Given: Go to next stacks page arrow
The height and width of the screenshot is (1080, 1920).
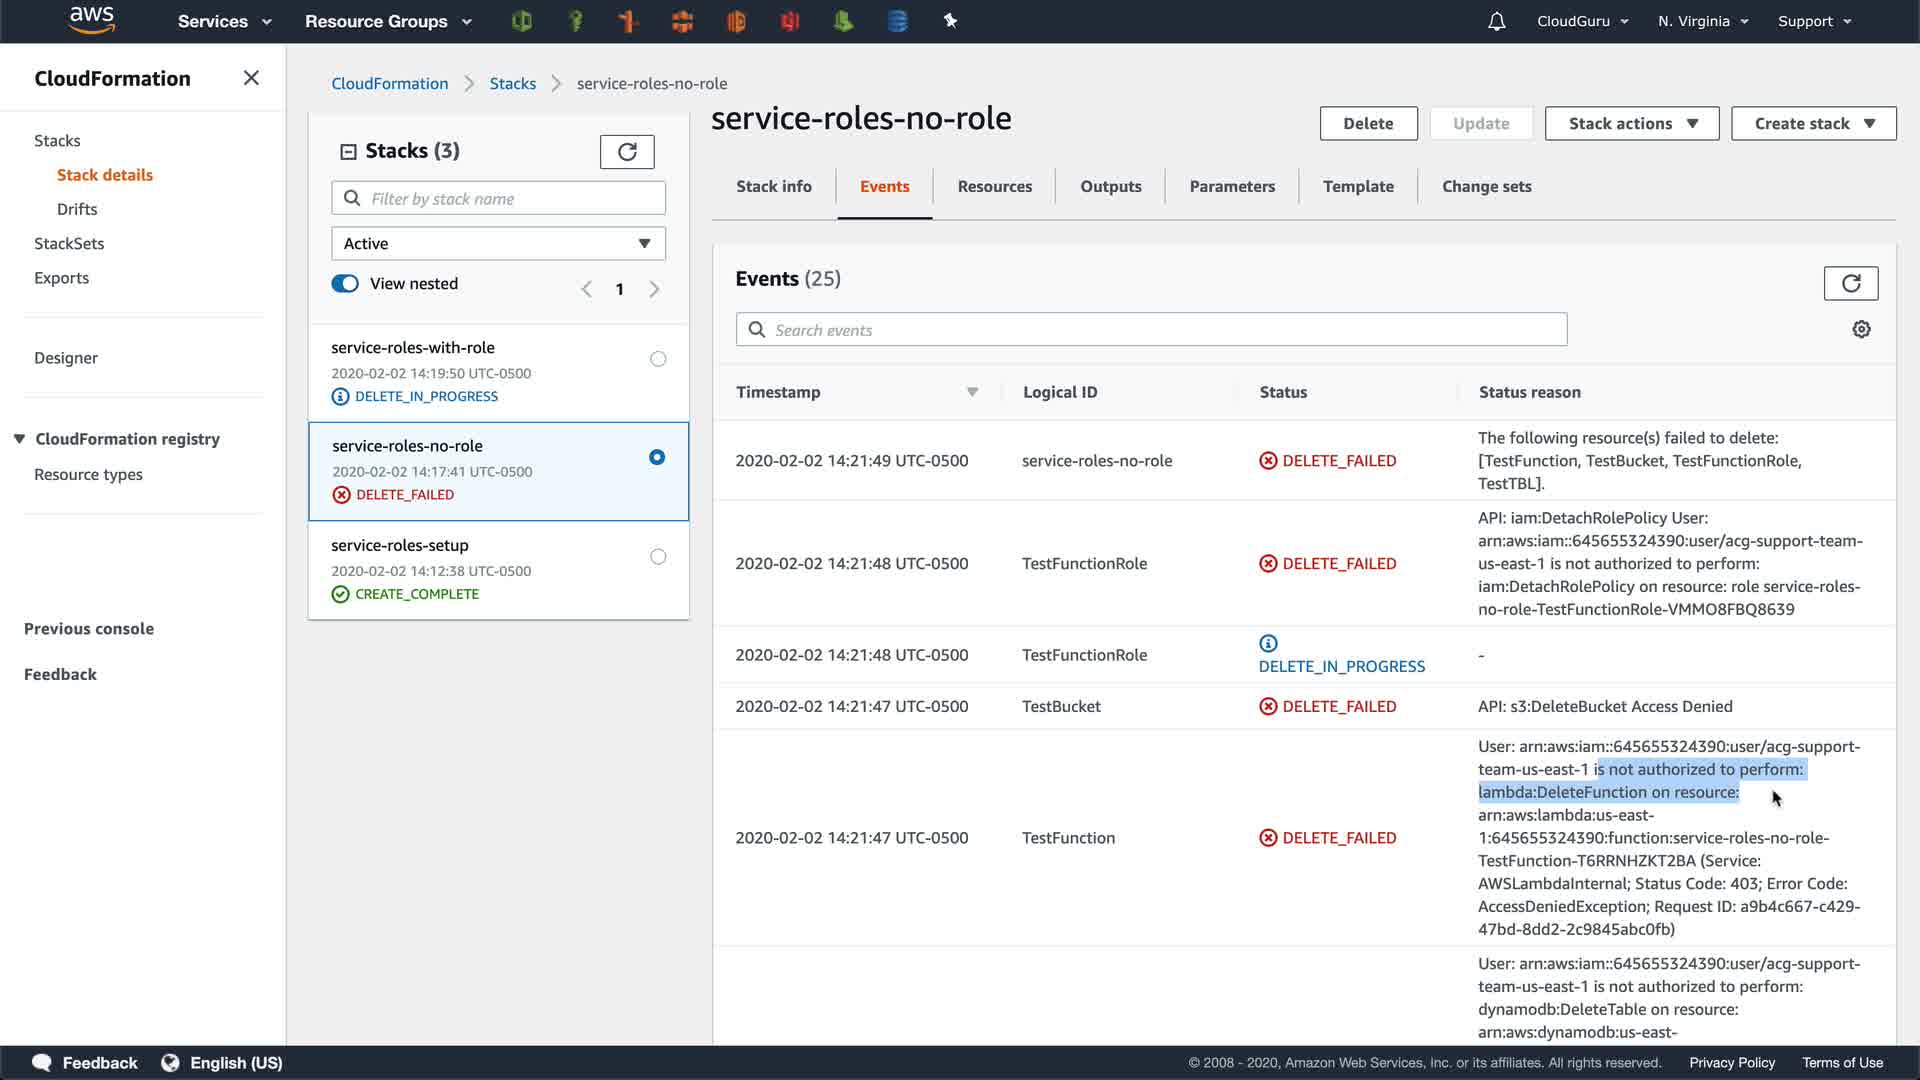Looking at the screenshot, I should [655, 289].
